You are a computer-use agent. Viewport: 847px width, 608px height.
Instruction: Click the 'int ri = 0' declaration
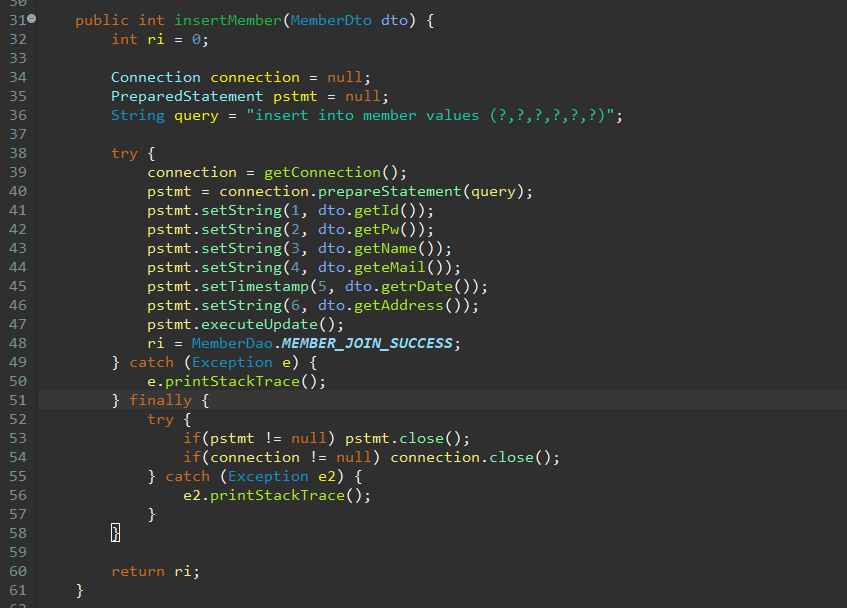tap(160, 39)
